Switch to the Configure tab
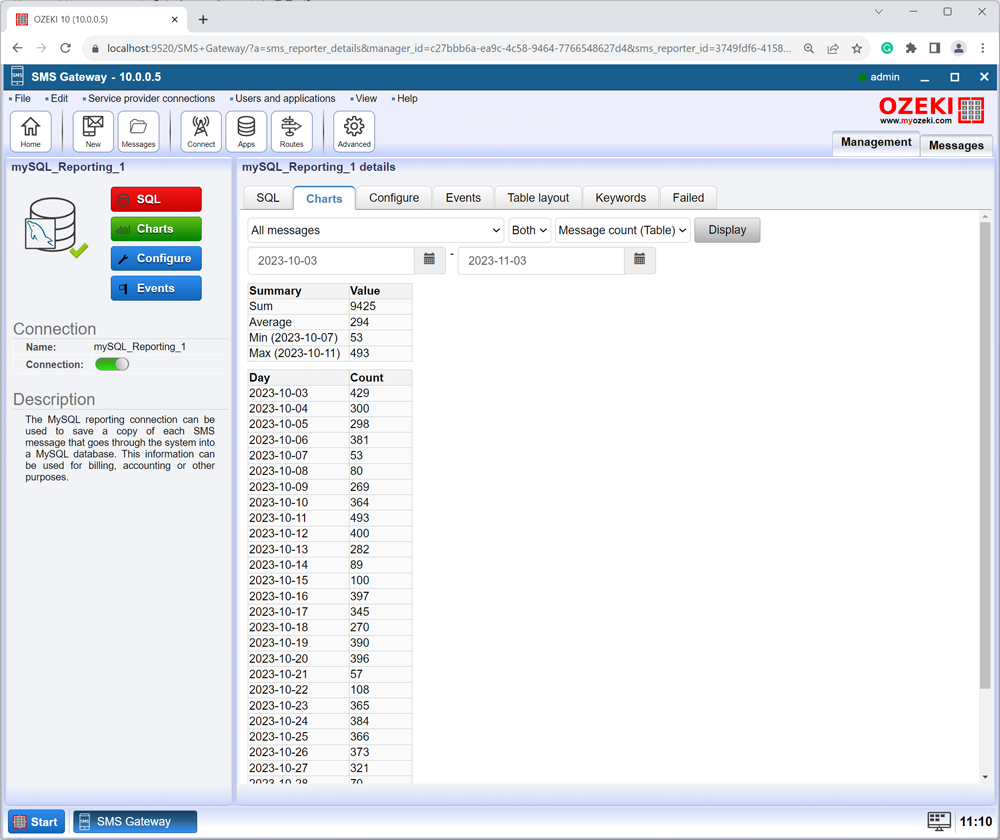1000x840 pixels. click(x=394, y=198)
